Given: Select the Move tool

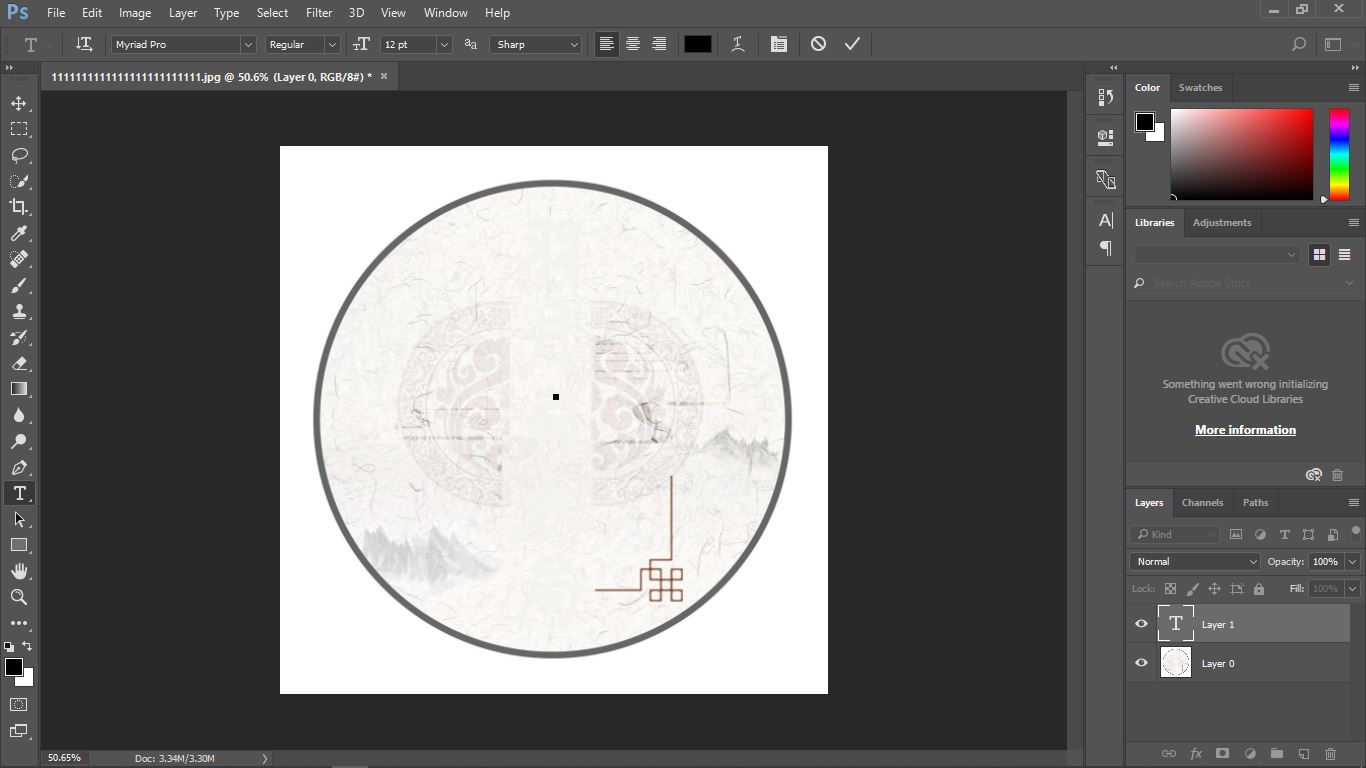Looking at the screenshot, I should [x=18, y=102].
